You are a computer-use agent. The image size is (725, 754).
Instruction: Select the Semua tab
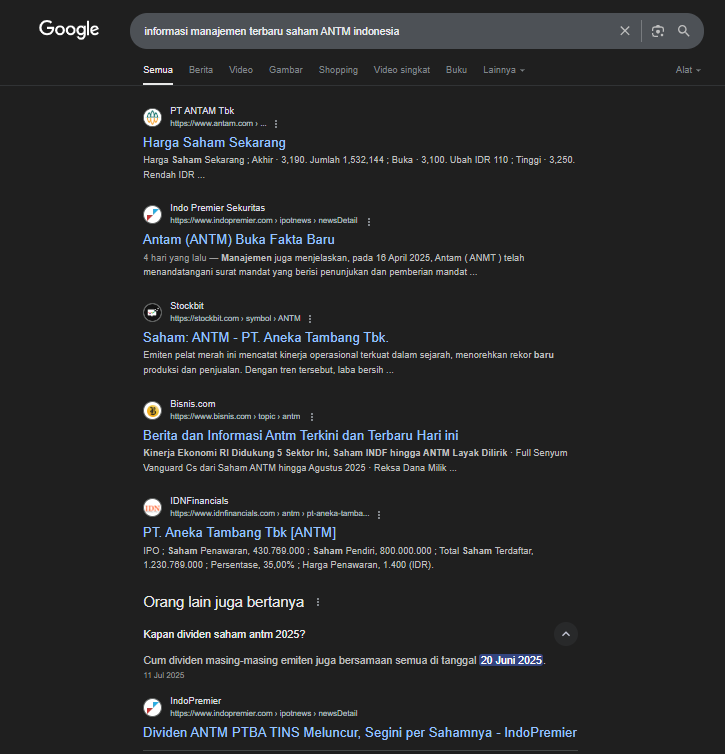click(158, 70)
